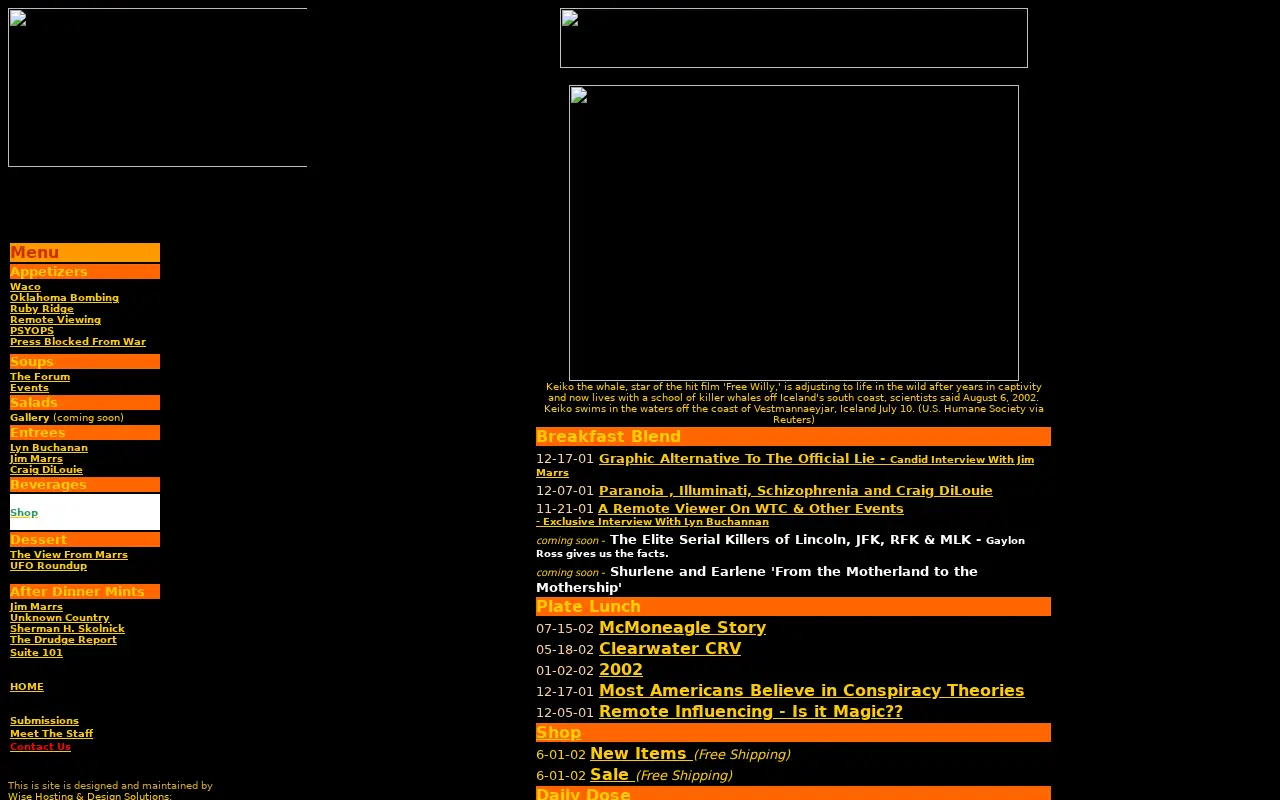The image size is (1280, 800).
Task: Open the Shop section heading link
Action: pos(558,733)
